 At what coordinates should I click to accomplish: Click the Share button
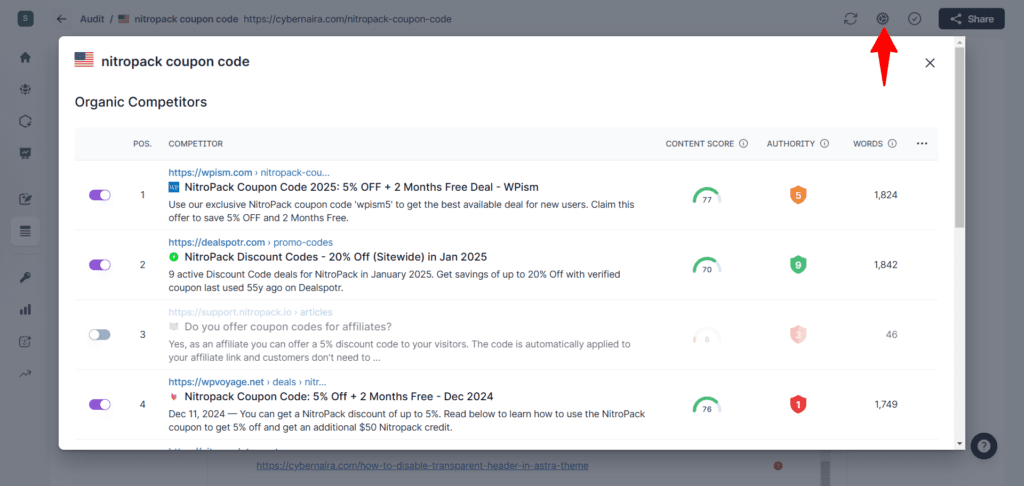pos(971,19)
